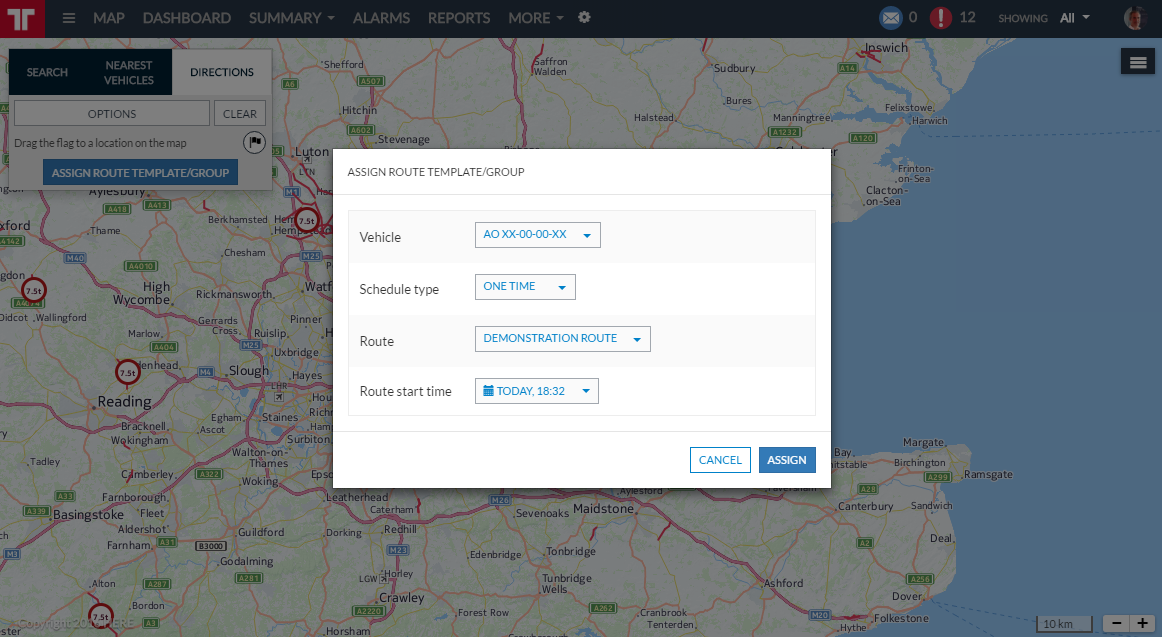Switch to the Nearest Vehicles tab
Screen dimensions: 1162x637
point(129,72)
